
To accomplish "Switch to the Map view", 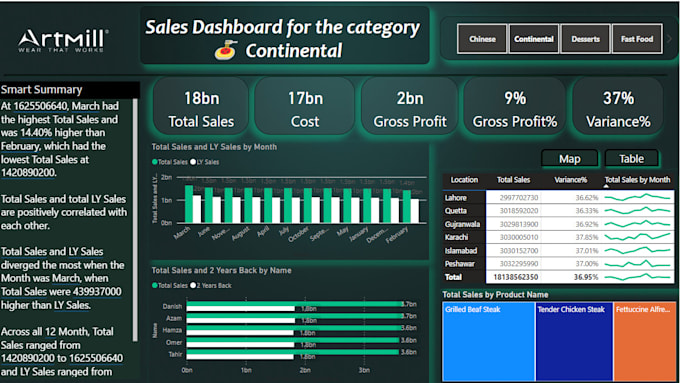I will [x=570, y=159].
